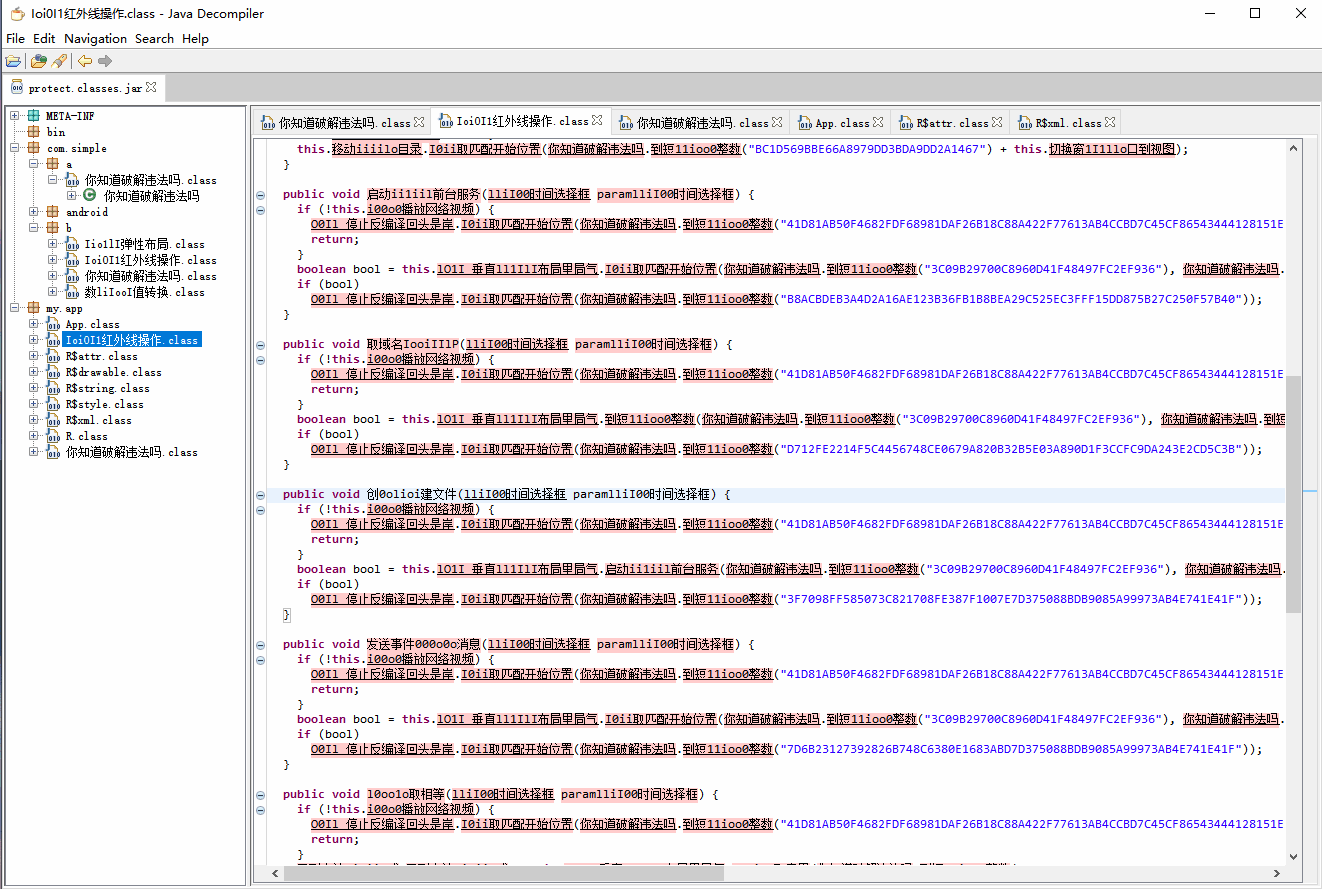Image resolution: width=1322 pixels, height=889 pixels.
Task: Close the protect.classes.jar tab
Action: click(152, 88)
